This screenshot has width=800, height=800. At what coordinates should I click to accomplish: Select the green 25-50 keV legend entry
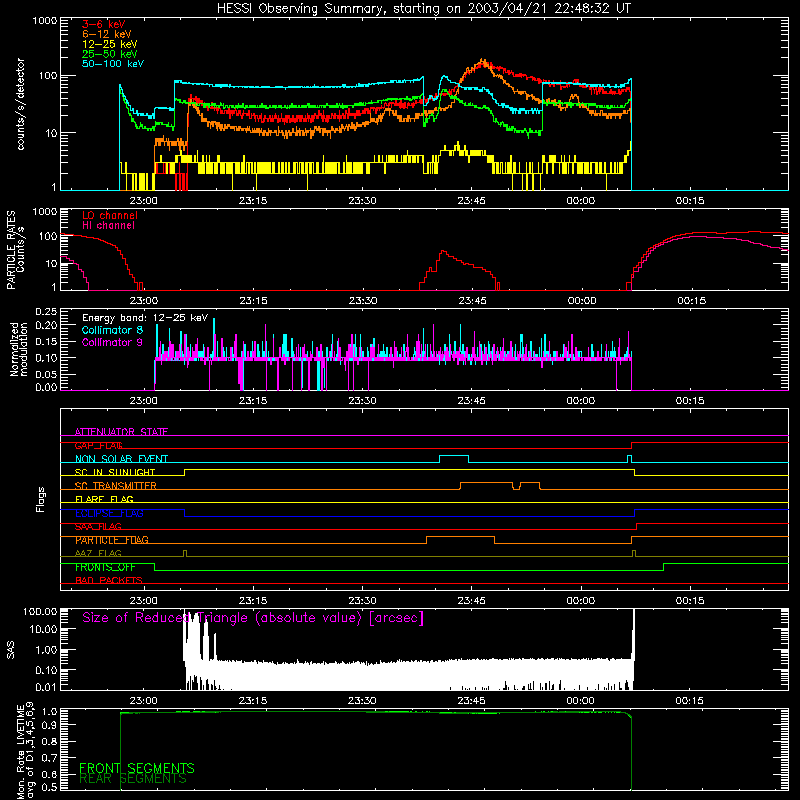point(109,54)
